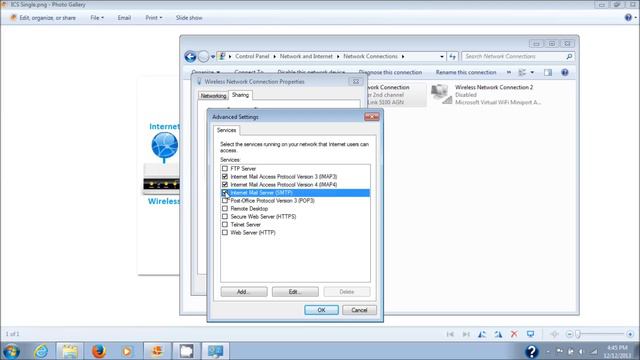
Task: Click the Network and Internet breadcrumb
Action: [x=306, y=56]
